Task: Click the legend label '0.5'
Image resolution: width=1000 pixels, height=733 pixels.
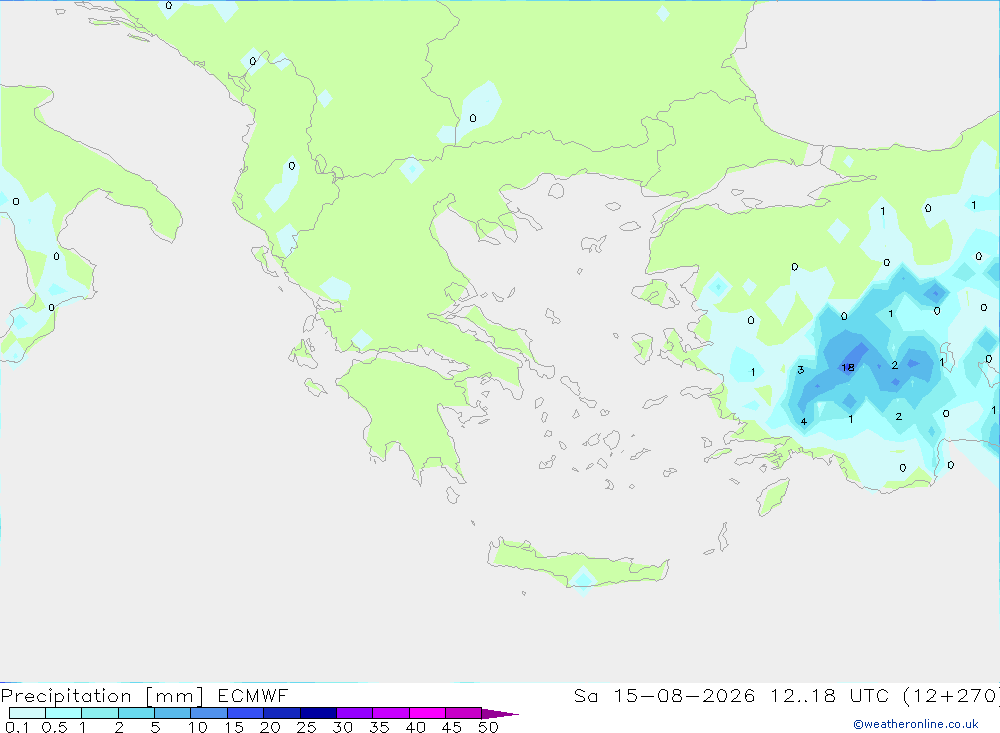Action: [x=54, y=727]
